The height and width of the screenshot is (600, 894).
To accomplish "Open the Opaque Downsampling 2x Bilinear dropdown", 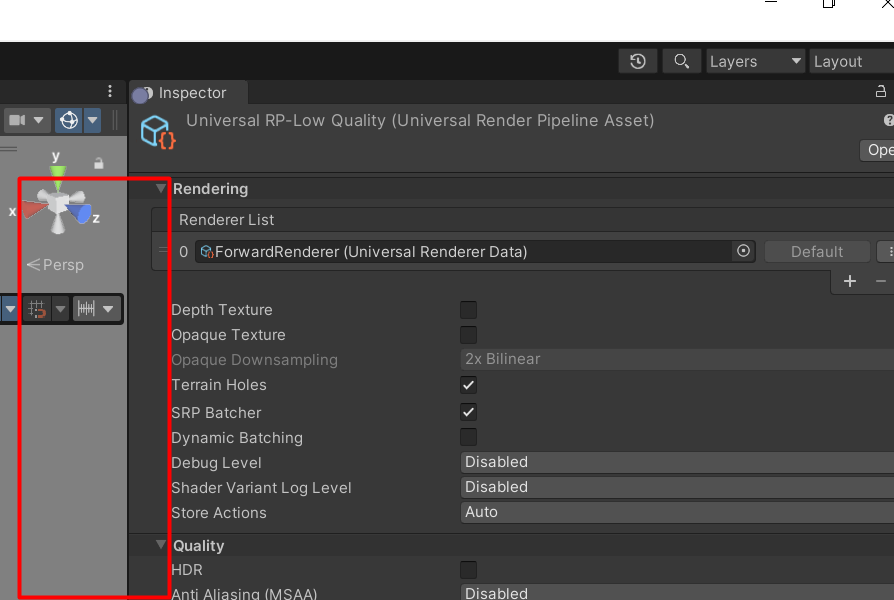I will (x=677, y=359).
